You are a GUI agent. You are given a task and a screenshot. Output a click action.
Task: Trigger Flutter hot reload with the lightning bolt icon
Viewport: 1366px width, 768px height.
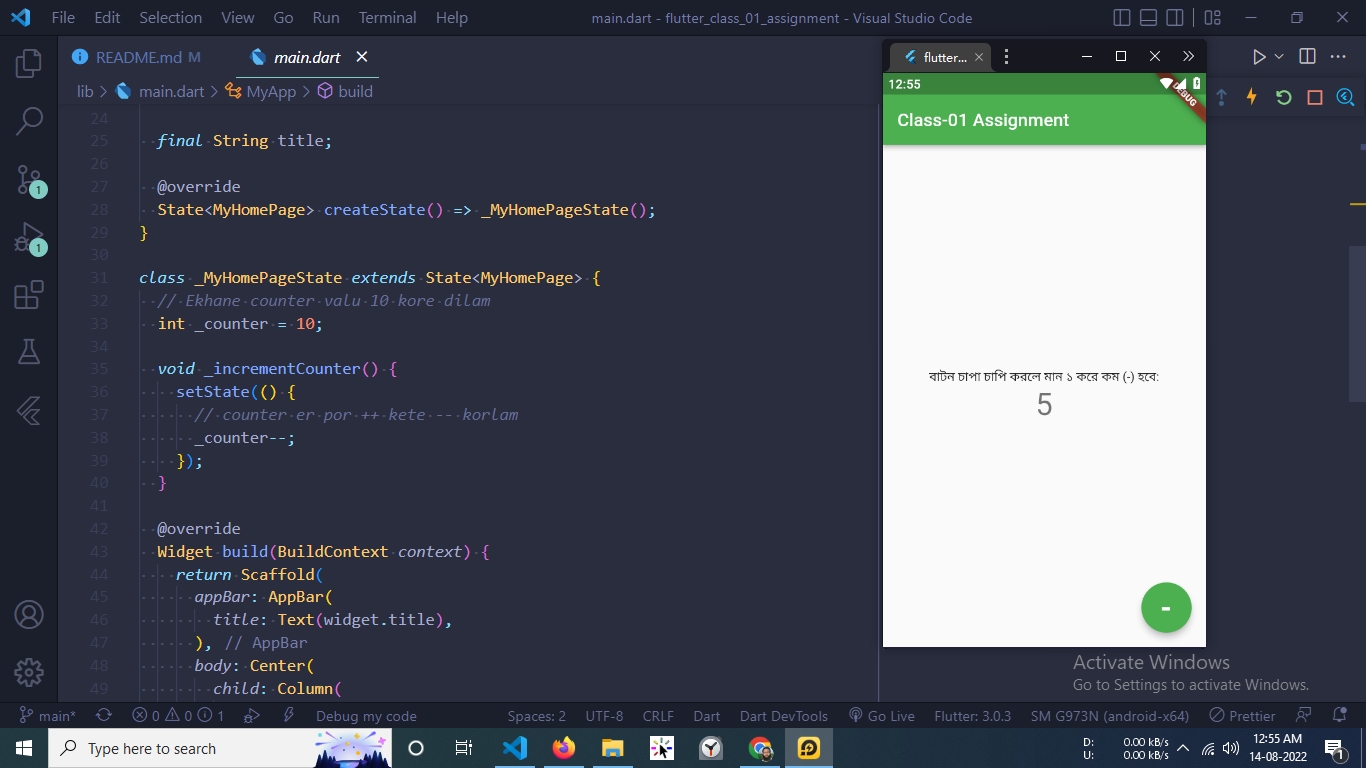(1251, 97)
